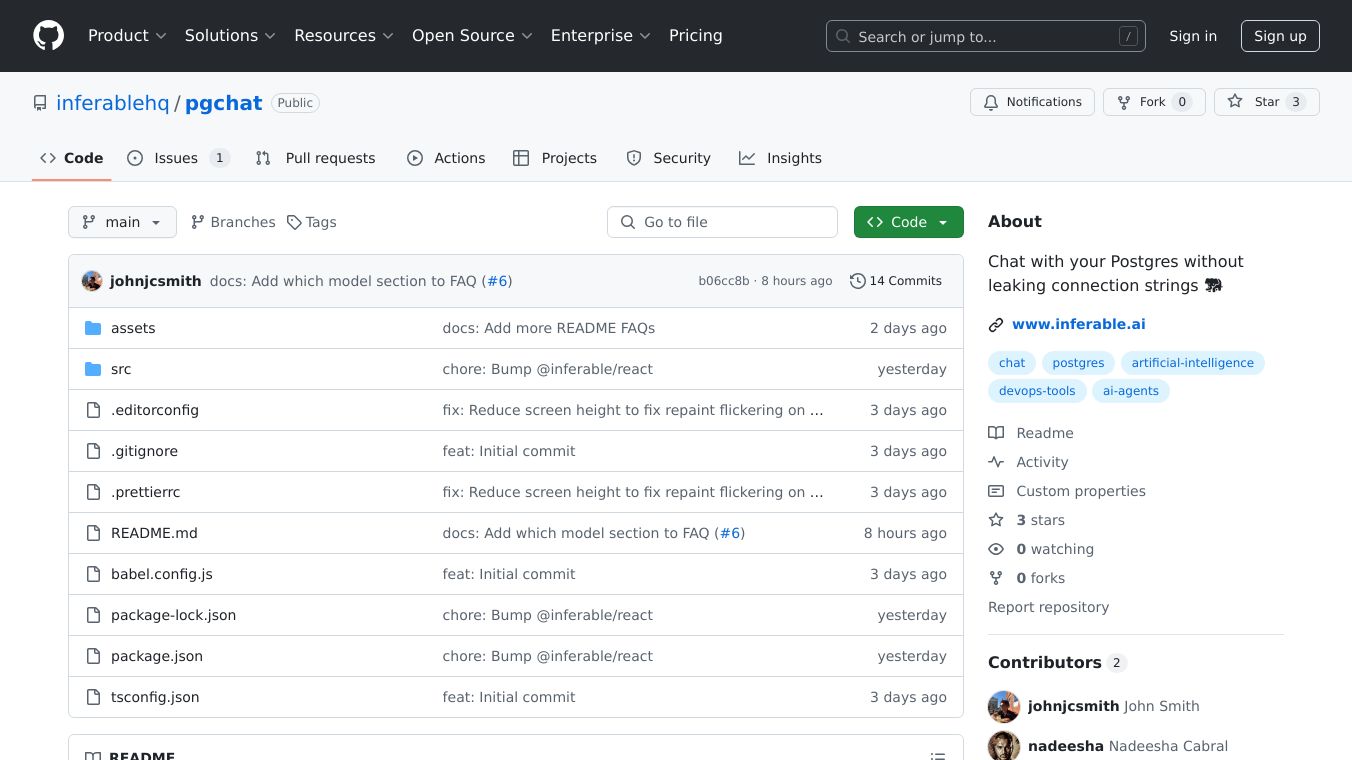Open the Security tab
Viewport: 1352px width, 760px height.
coord(668,158)
